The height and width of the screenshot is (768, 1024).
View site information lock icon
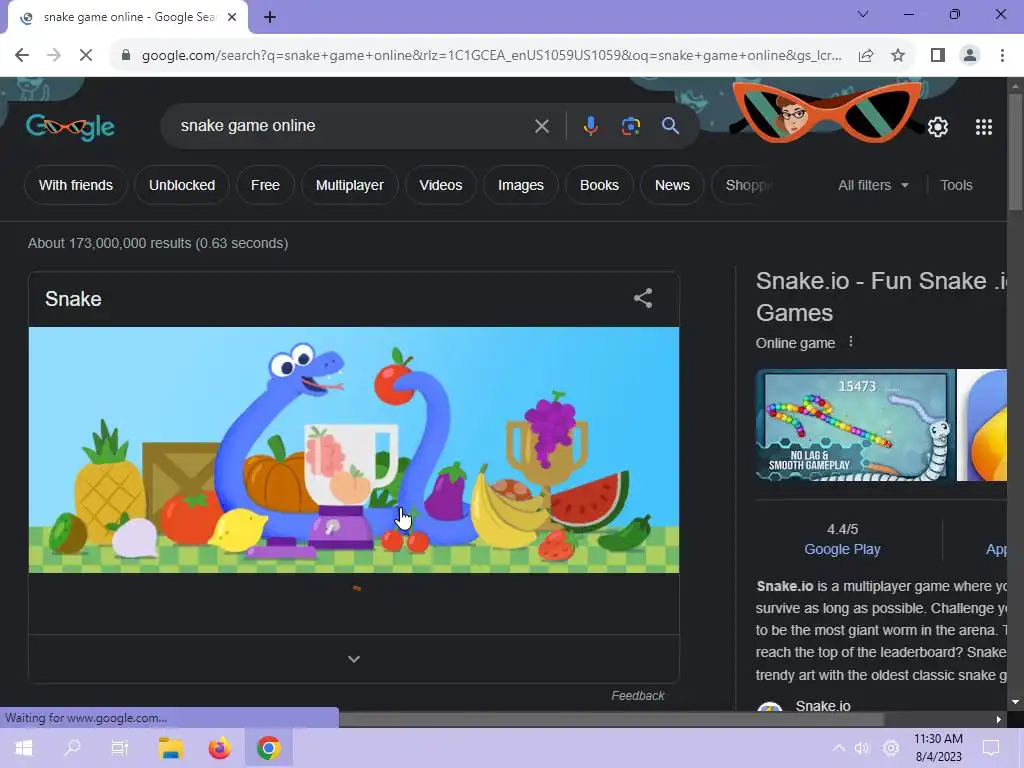coord(125,56)
